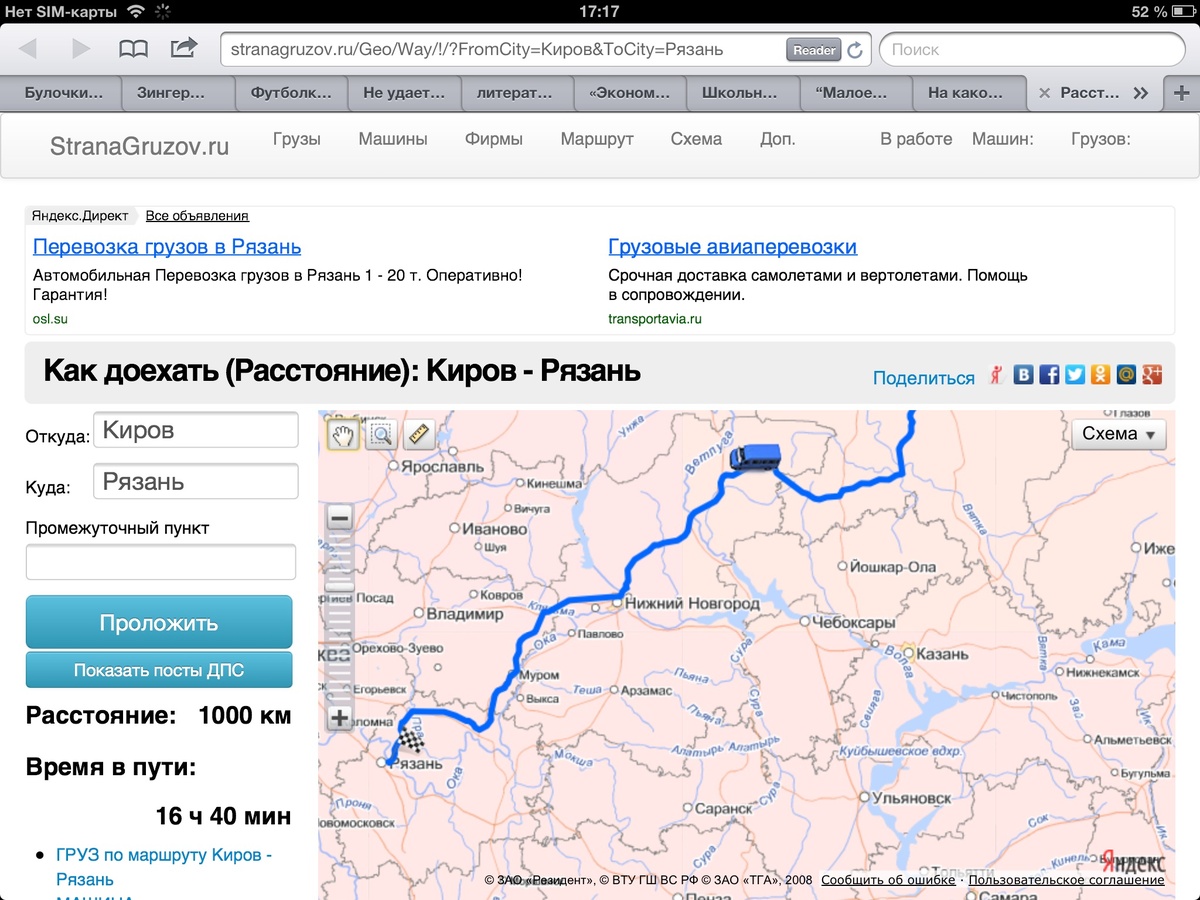Image resolution: width=1200 pixels, height=900 pixels.
Task: Click В работе header link
Action: click(x=916, y=139)
